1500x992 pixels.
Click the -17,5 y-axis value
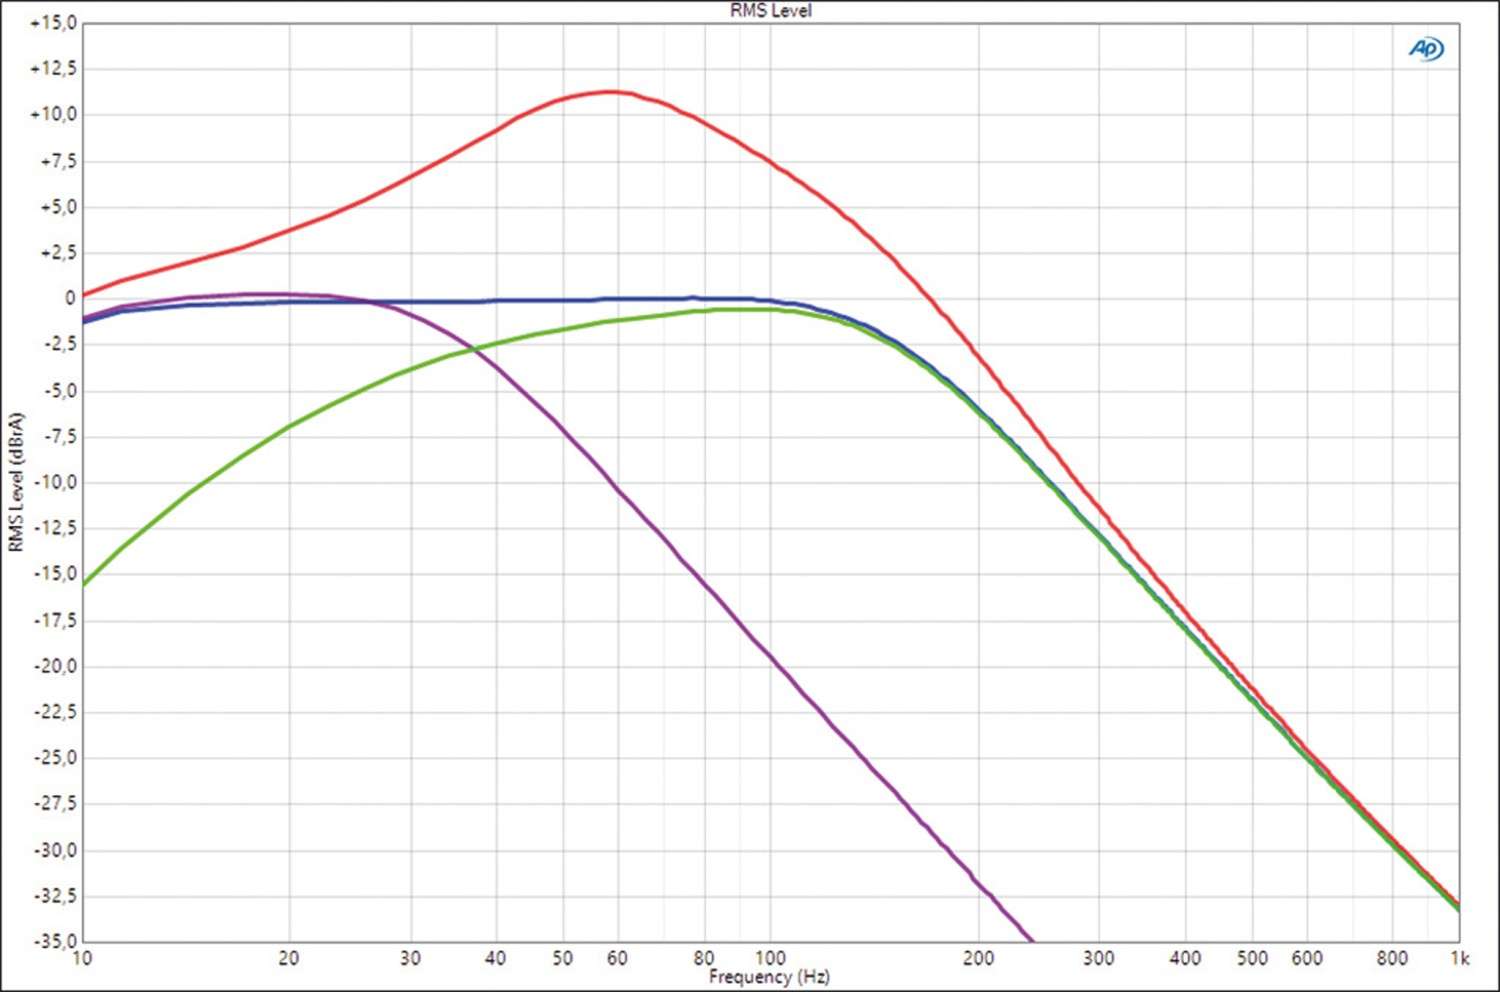(56, 621)
